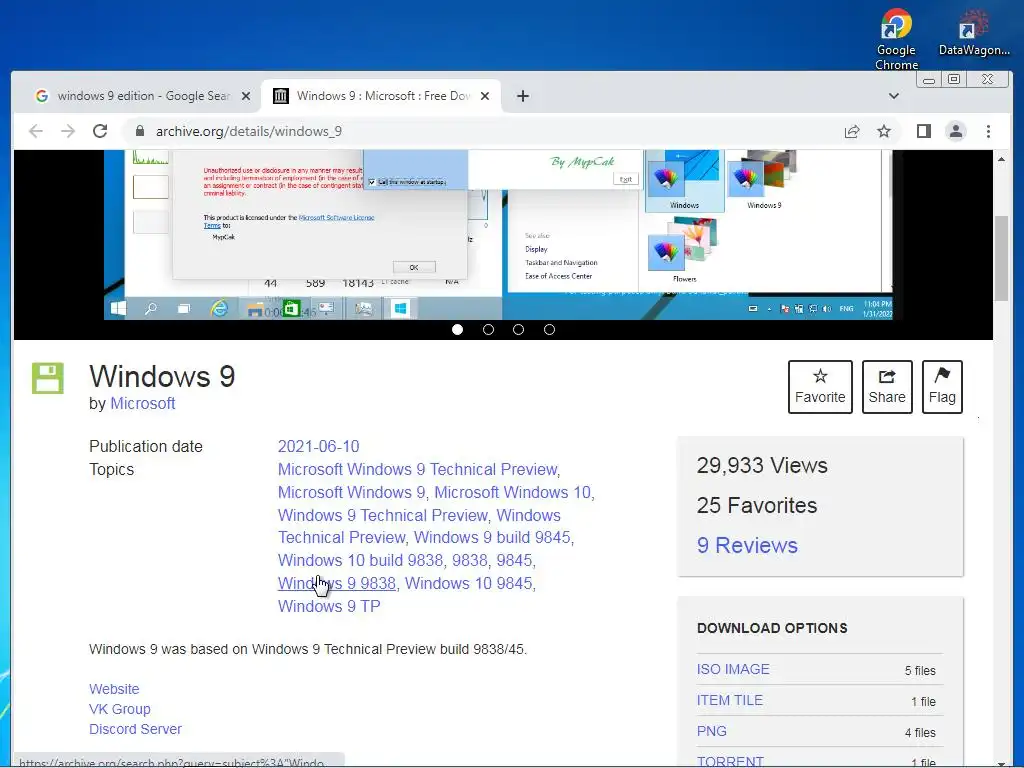
Task: Show PNG 4 files list
Action: coord(920,733)
